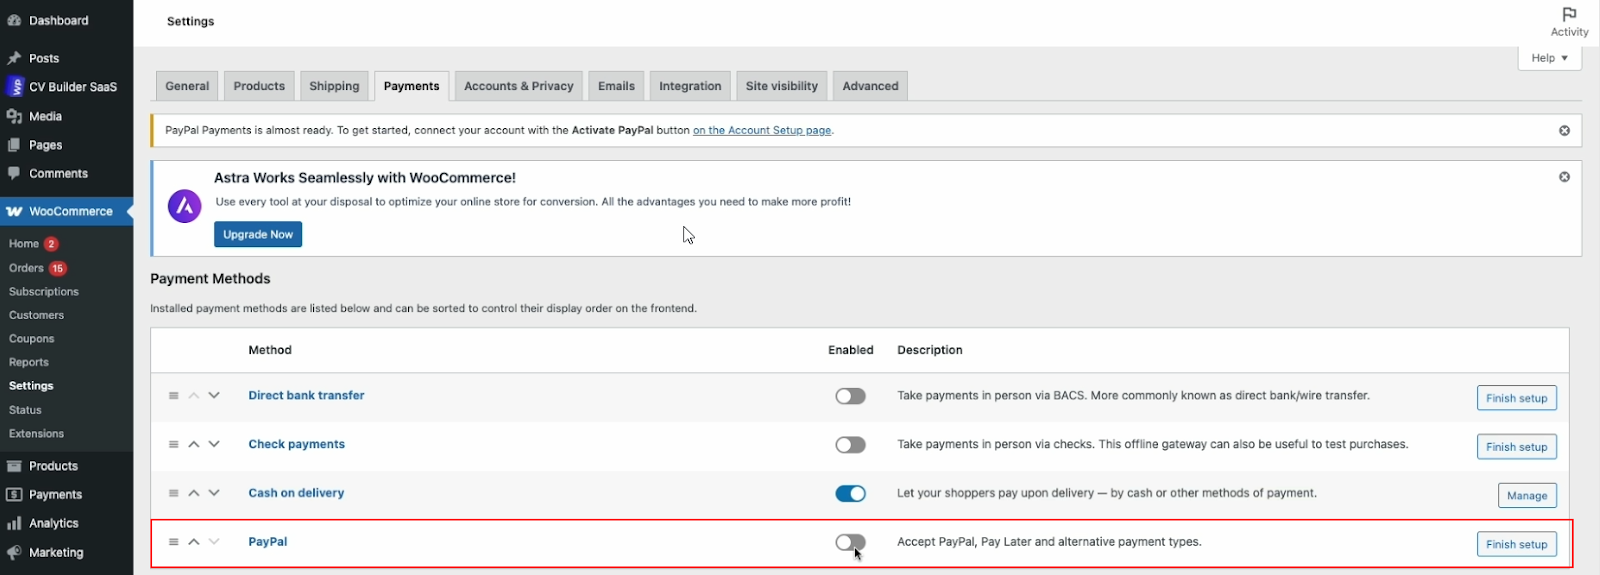Open the Site visibility tab
Screen dimensions: 1600x575
click(782, 86)
